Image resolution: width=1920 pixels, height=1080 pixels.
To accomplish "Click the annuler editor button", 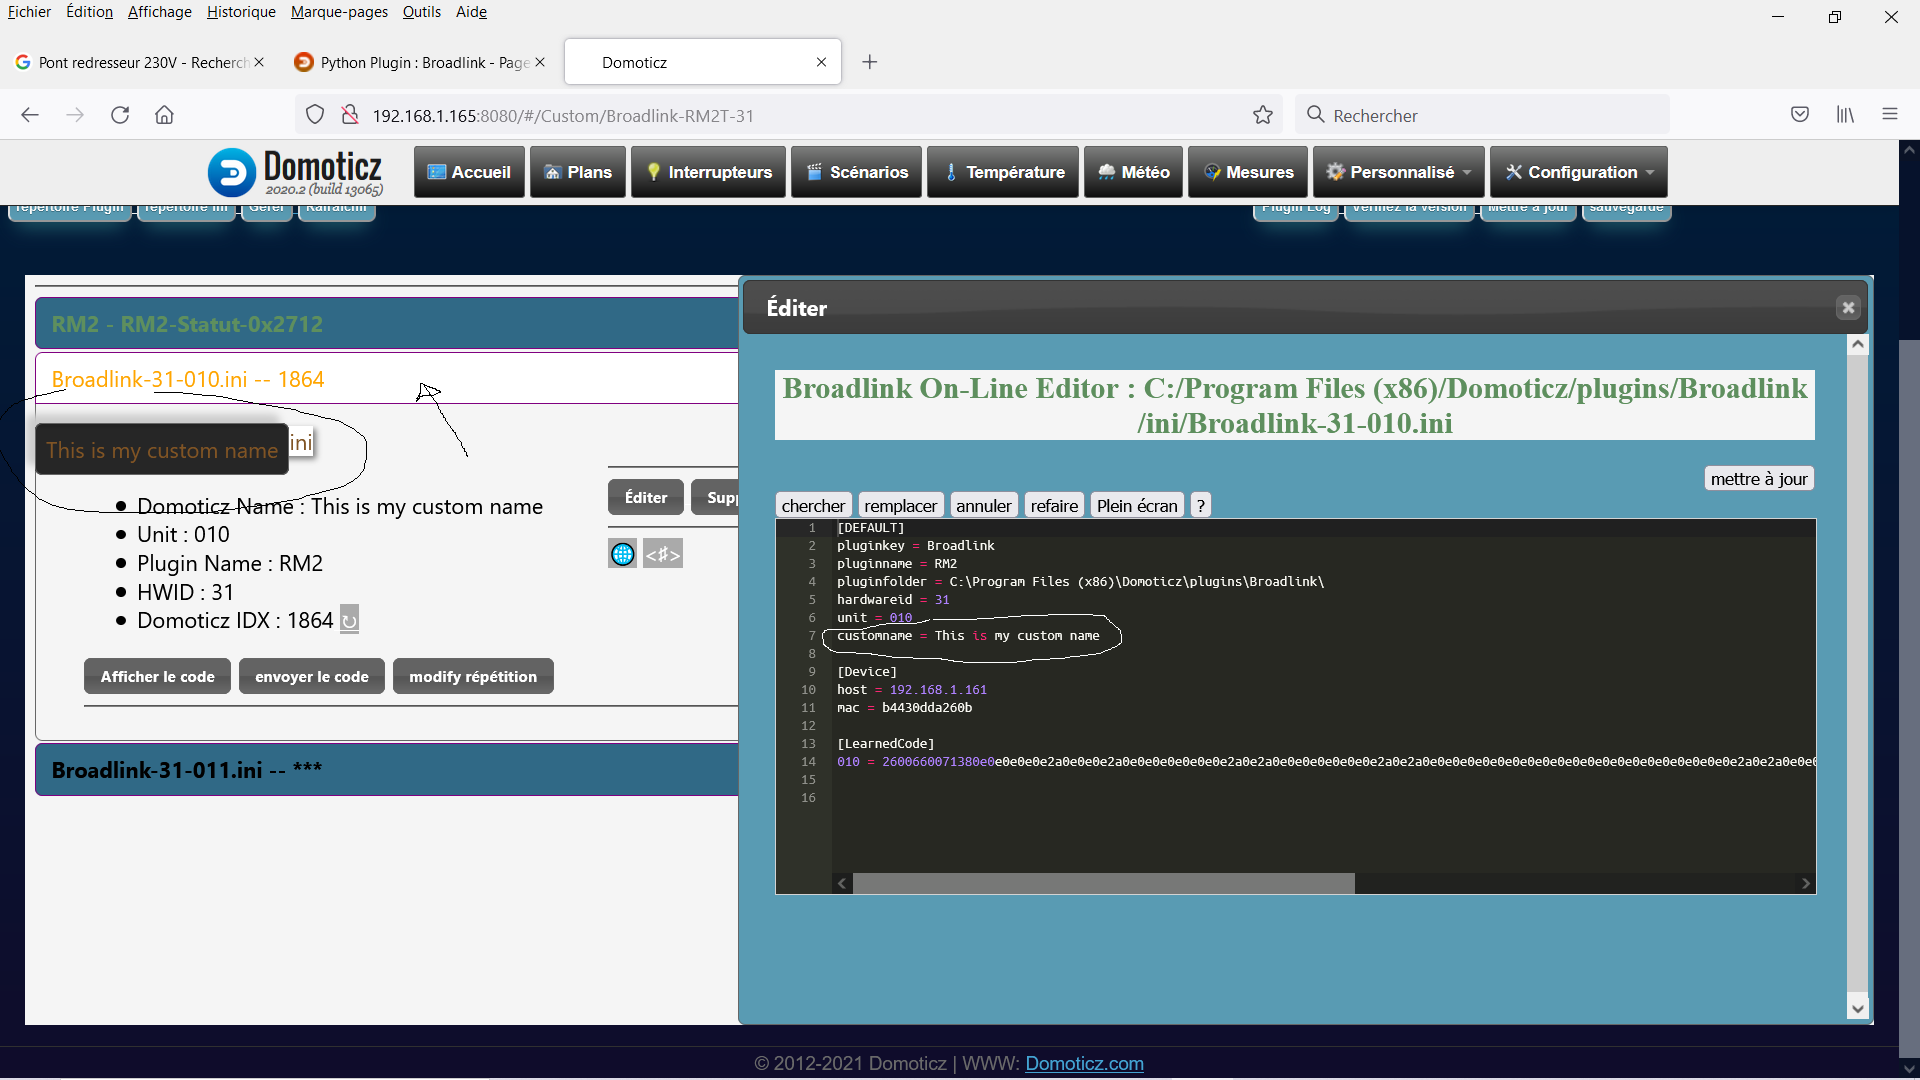I will coord(983,506).
